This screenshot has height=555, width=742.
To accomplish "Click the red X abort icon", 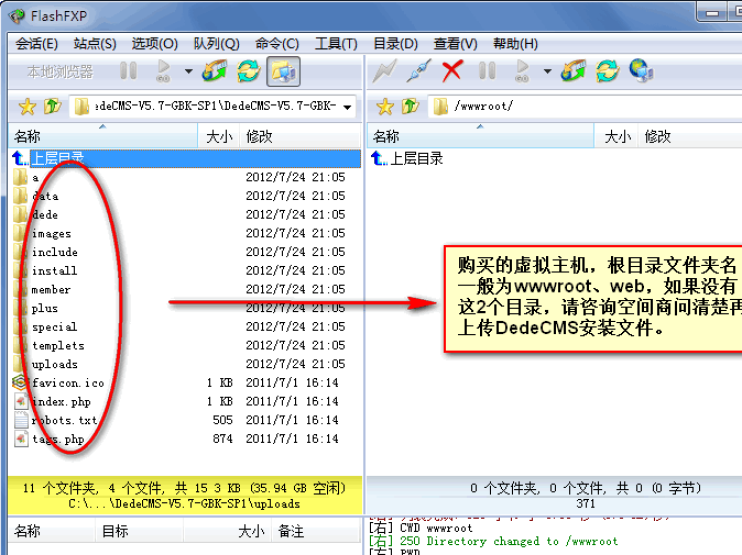I will click(453, 71).
